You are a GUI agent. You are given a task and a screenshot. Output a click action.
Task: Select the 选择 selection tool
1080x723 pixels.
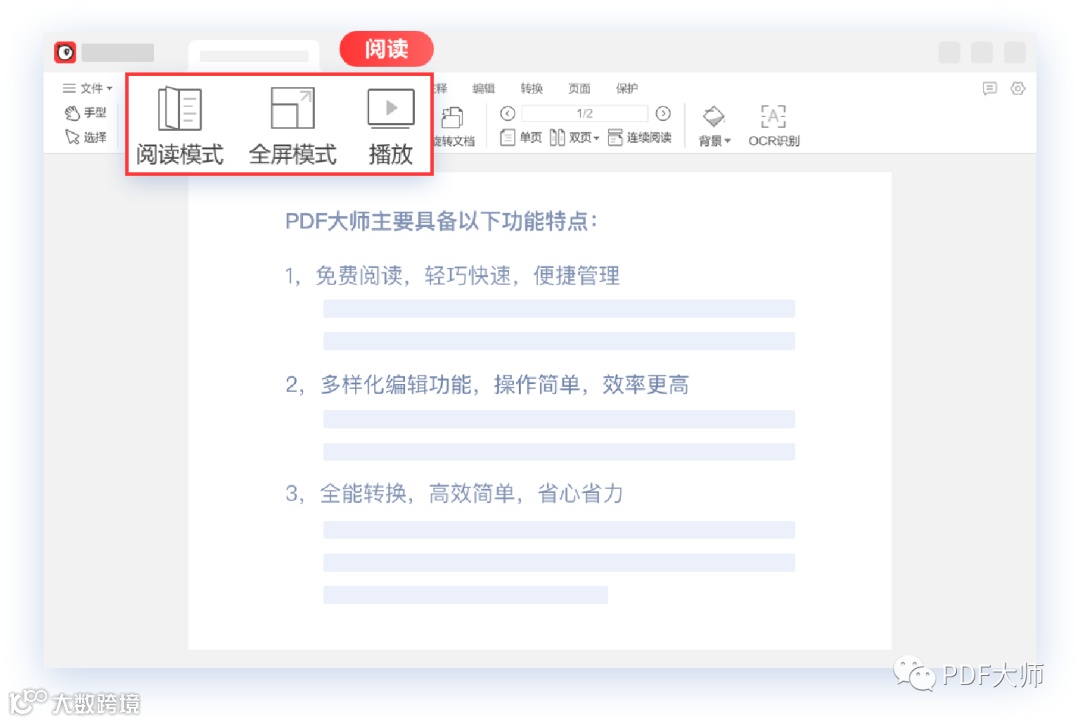(x=85, y=137)
